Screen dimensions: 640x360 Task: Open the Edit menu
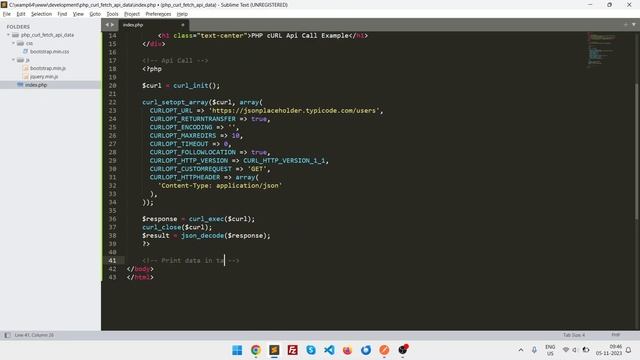point(21,14)
